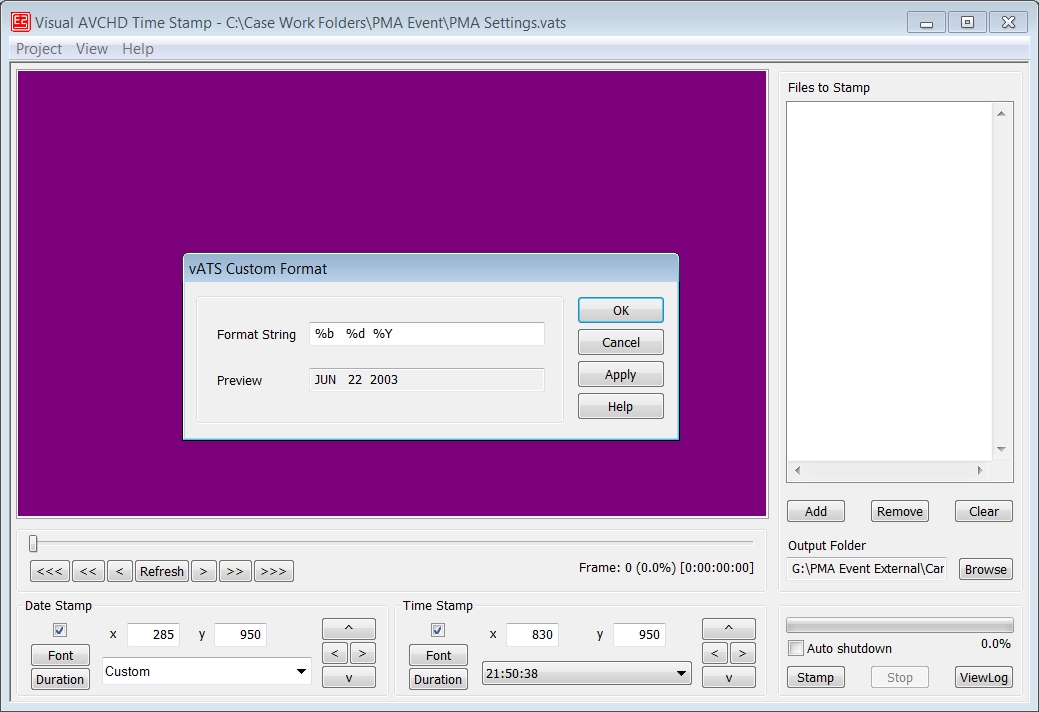Remove selected file from stamp list

(x=900, y=511)
